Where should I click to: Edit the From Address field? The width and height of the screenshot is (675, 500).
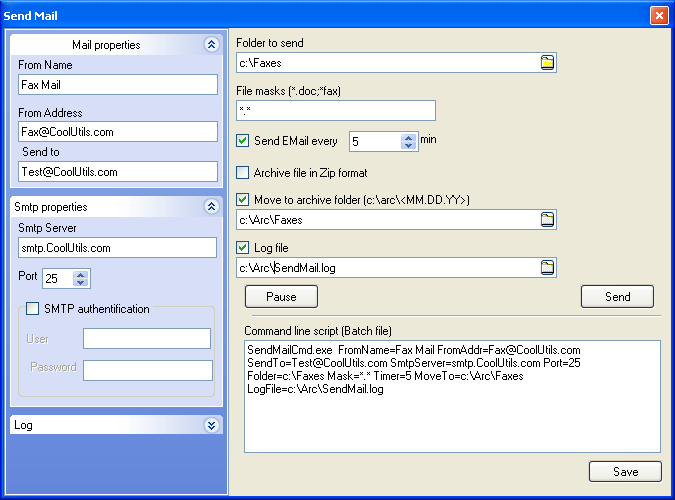pyautogui.click(x=118, y=132)
